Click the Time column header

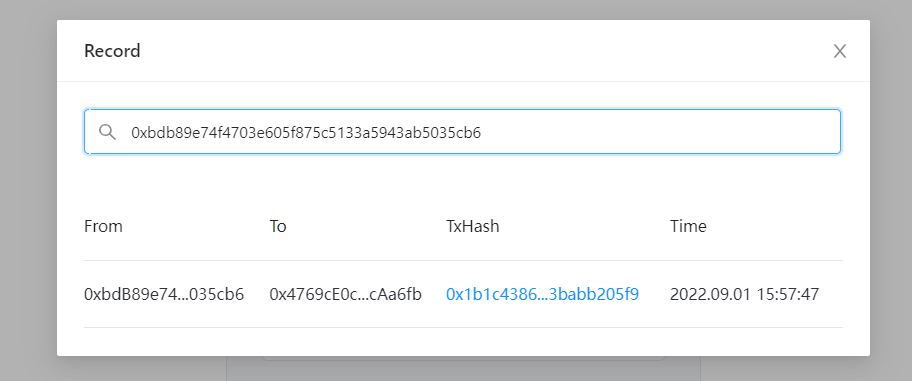pyautogui.click(x=688, y=226)
